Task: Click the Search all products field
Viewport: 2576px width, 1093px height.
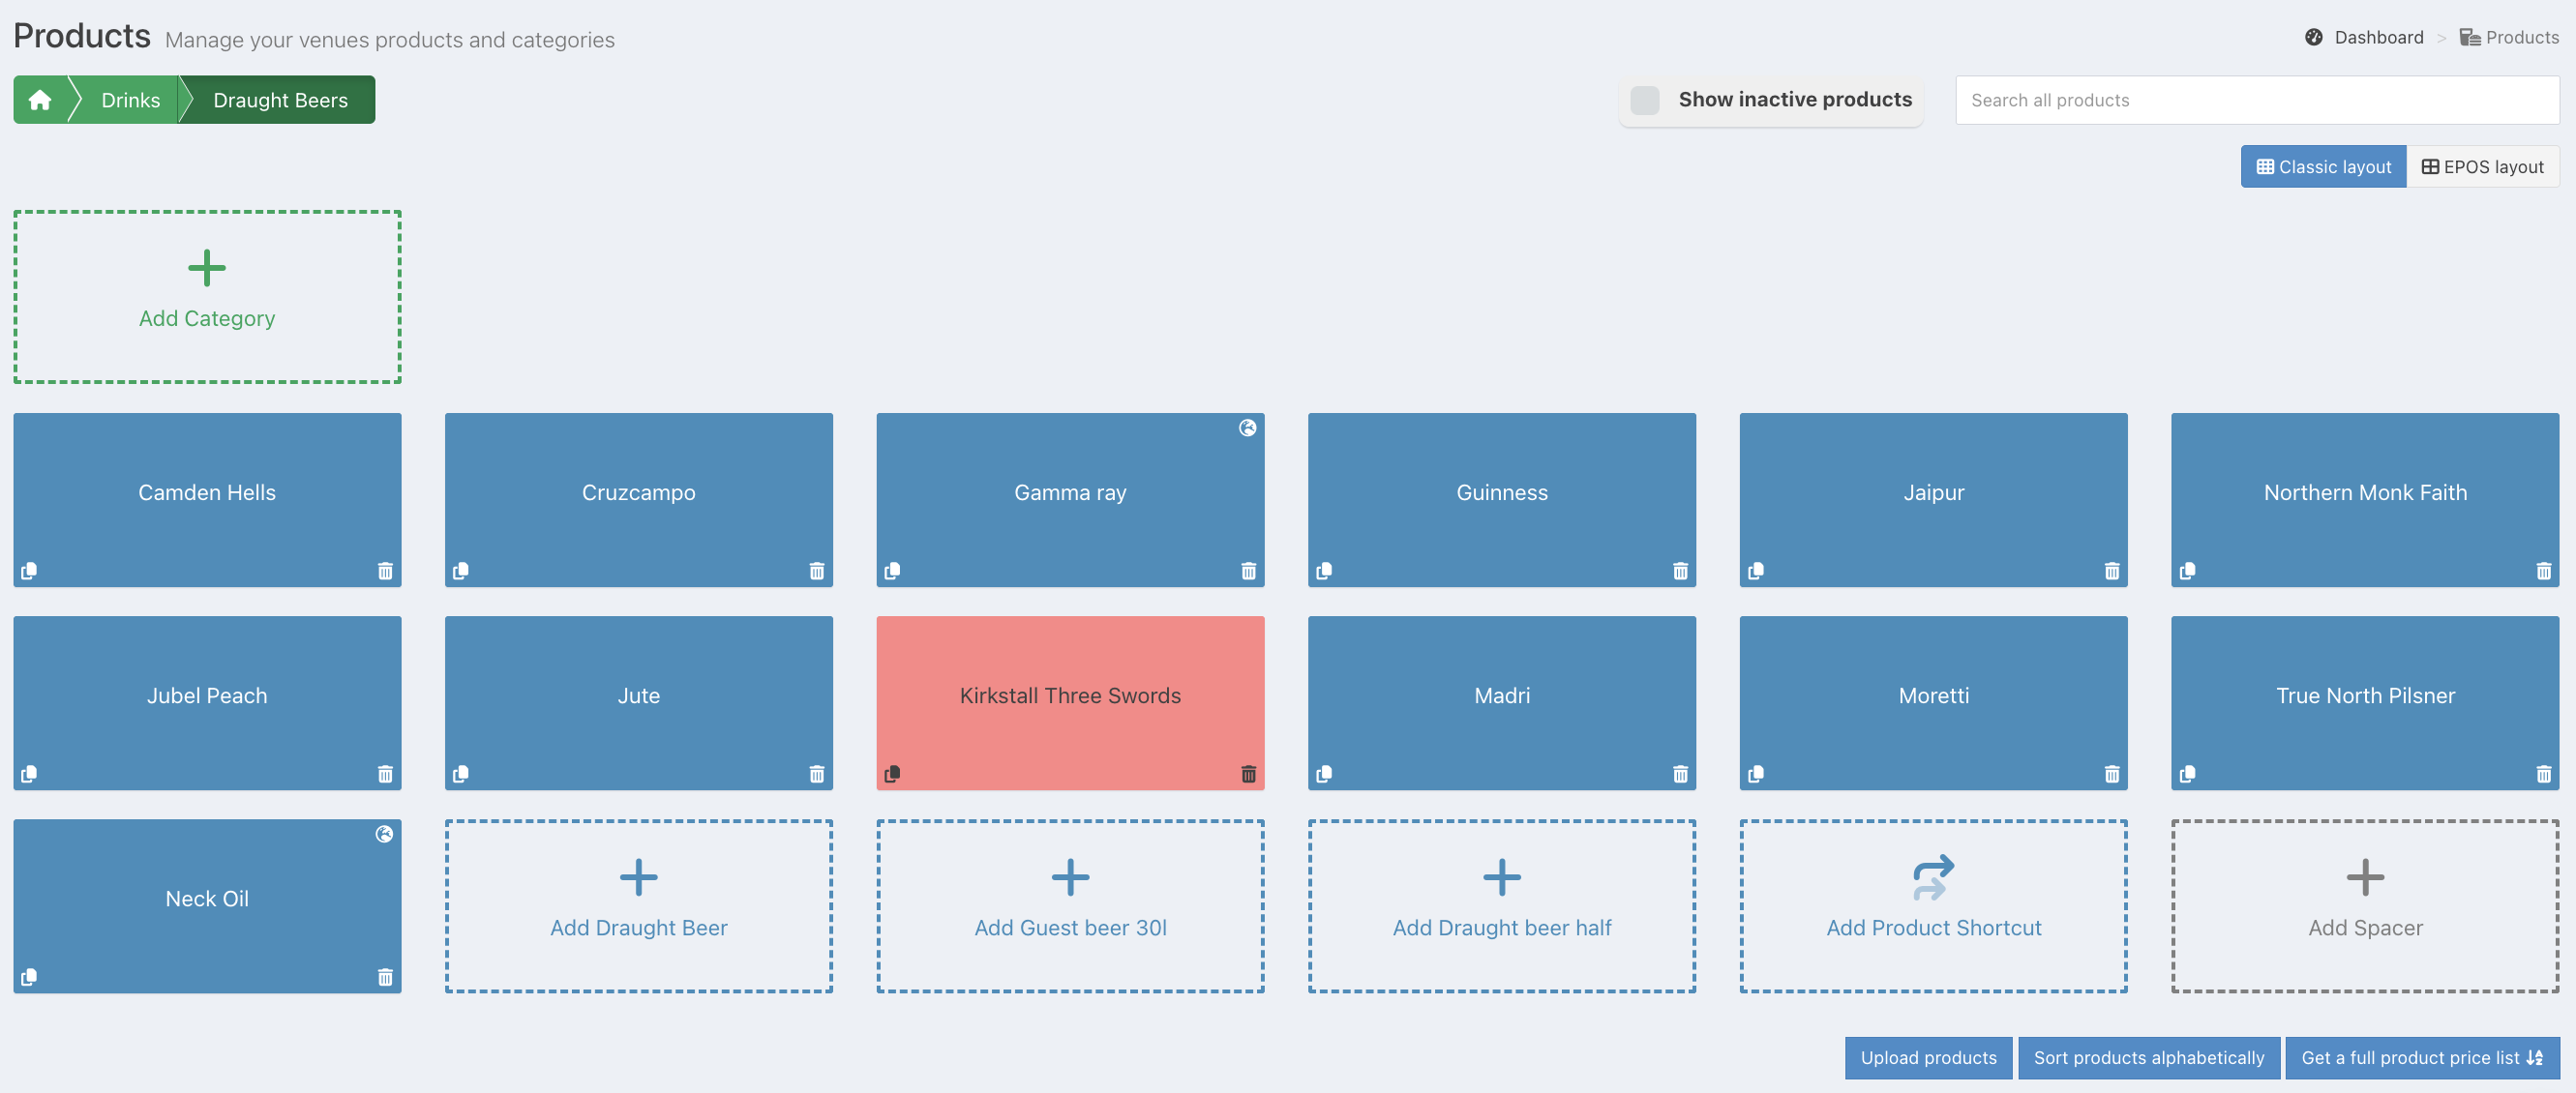Action: [x=2257, y=100]
